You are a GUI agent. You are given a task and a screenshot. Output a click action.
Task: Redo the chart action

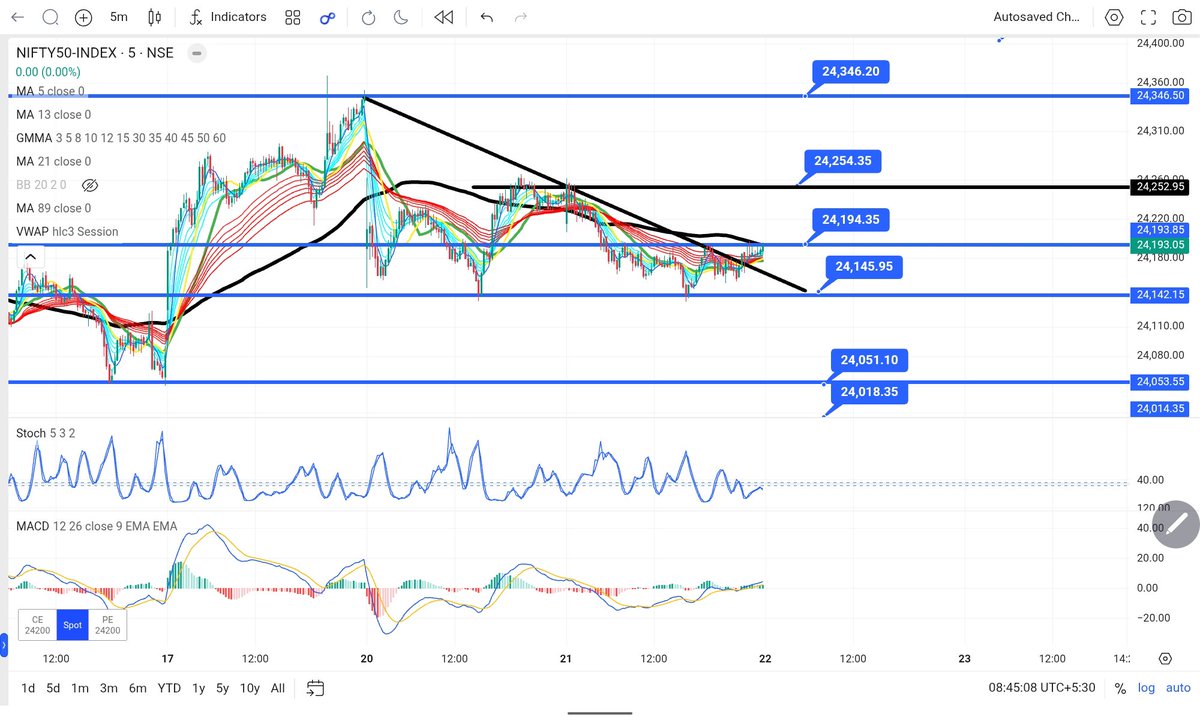pyautogui.click(x=520, y=17)
